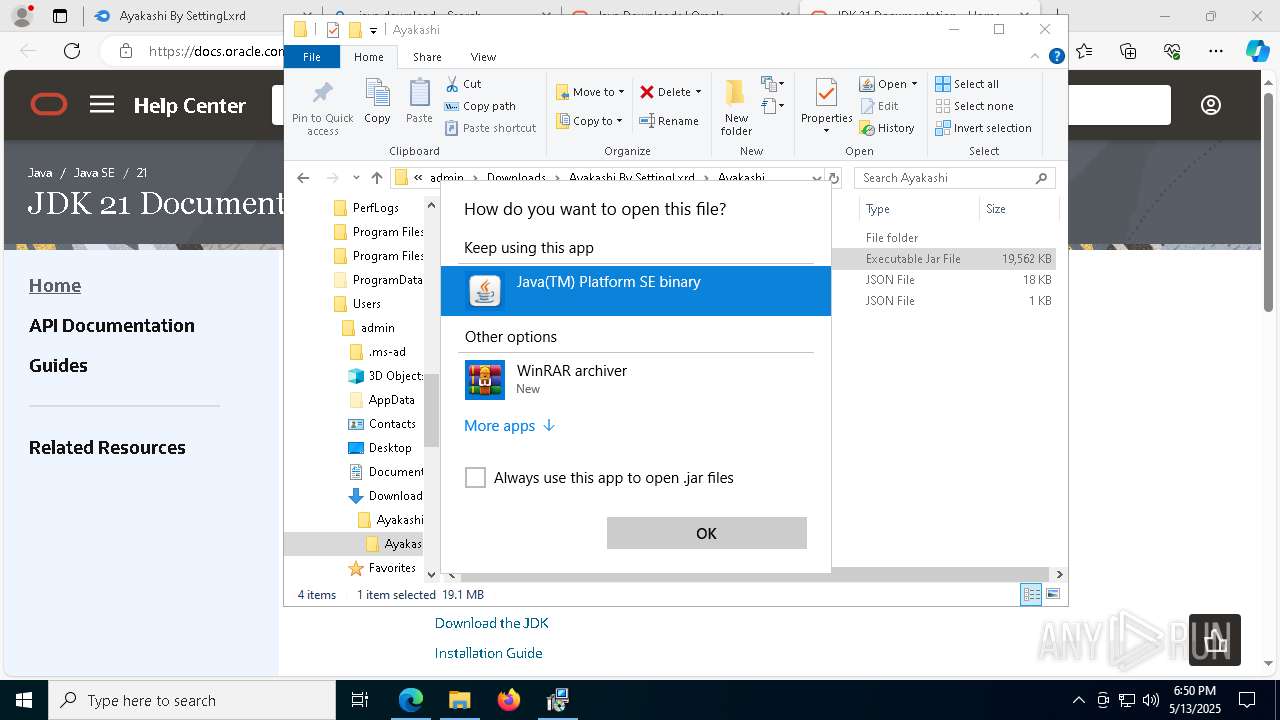This screenshot has width=1280, height=720.
Task: Go up one folder level
Action: [376, 178]
